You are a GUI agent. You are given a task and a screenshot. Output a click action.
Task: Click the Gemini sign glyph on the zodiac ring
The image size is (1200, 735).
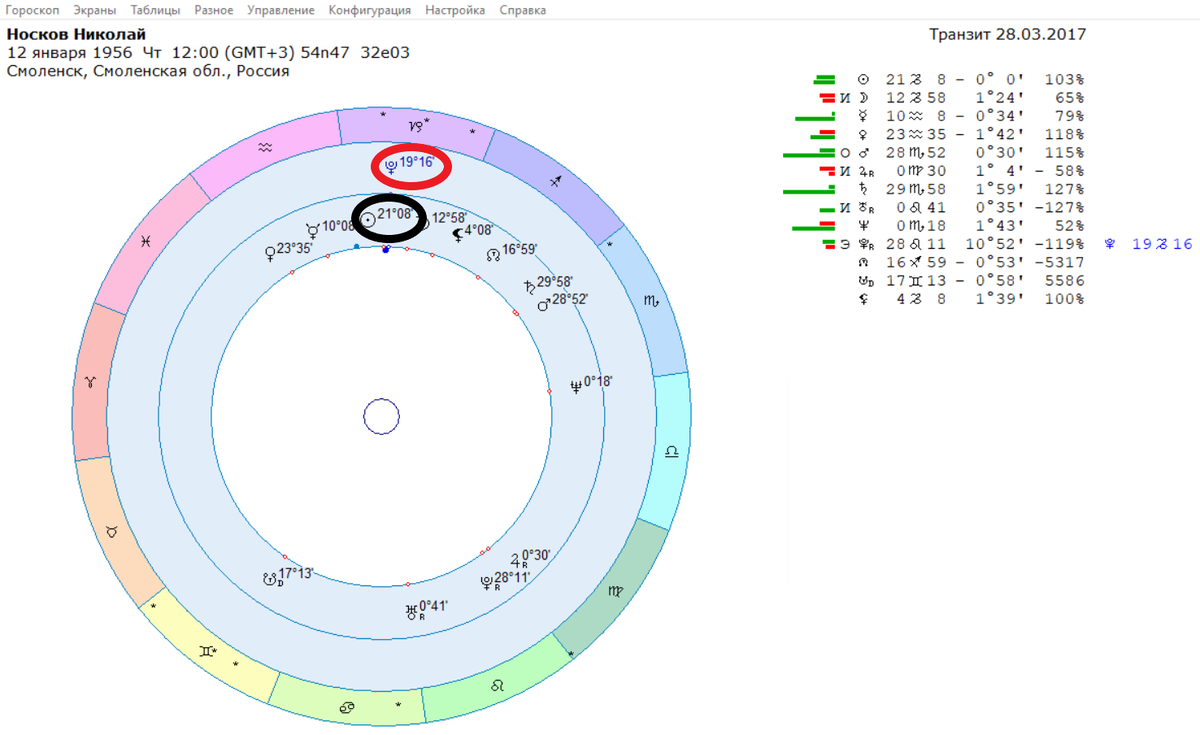[205, 651]
